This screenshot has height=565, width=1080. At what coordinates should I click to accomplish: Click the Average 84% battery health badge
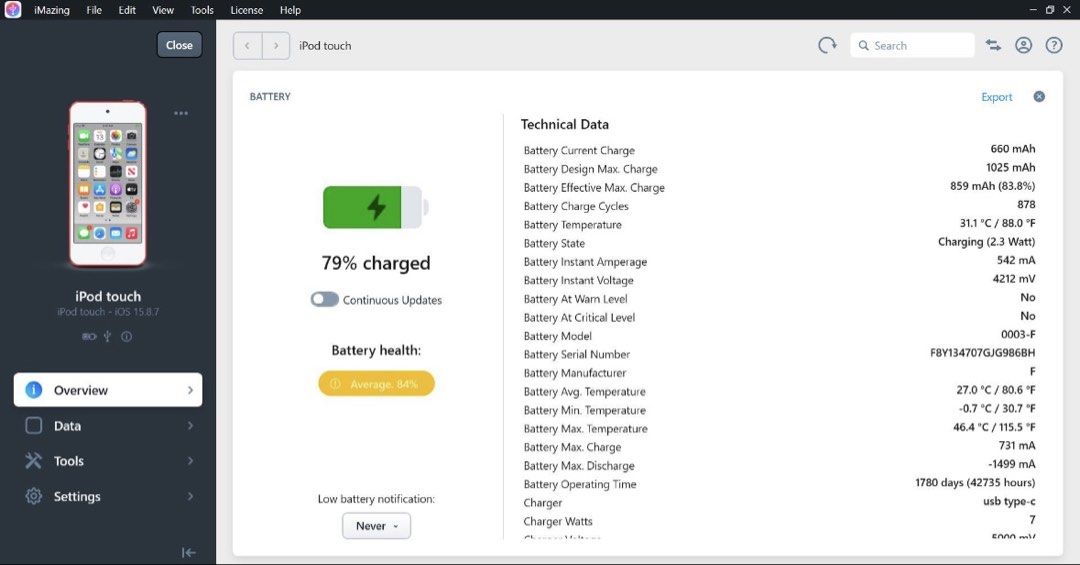tap(376, 384)
